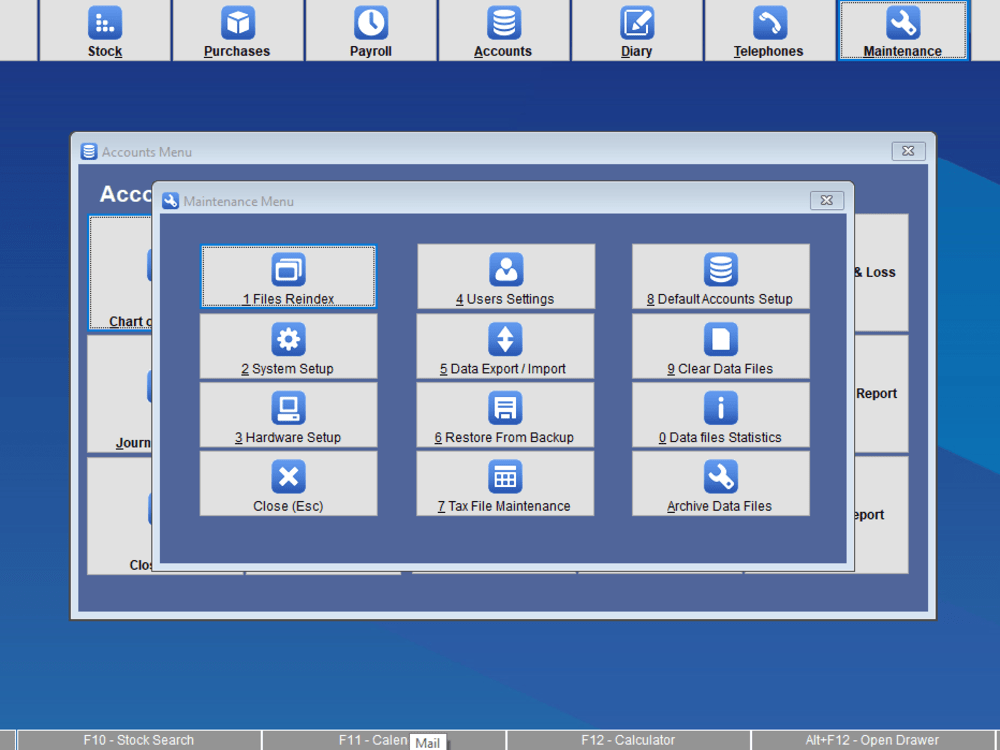This screenshot has height=750, width=1000.
Task: Close the Maintenance Menu with Close (Esc)
Action: point(288,484)
